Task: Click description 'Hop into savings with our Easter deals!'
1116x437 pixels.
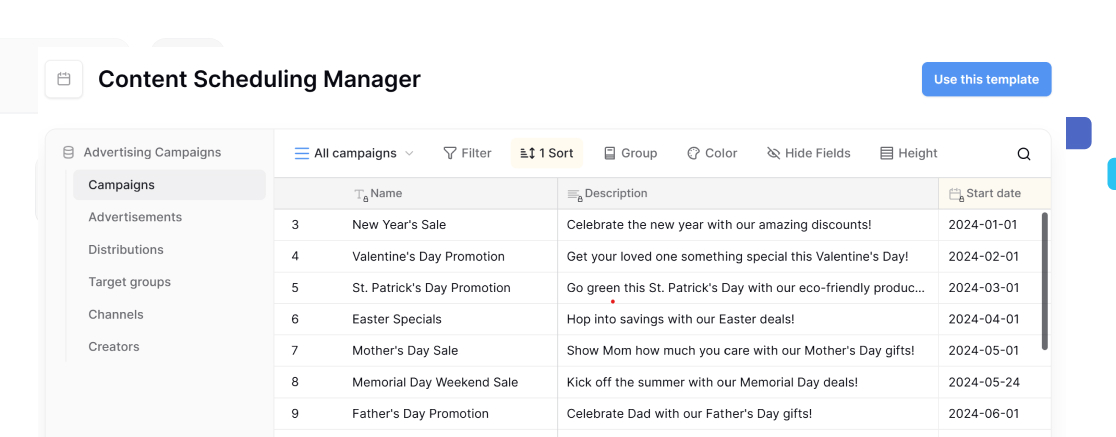Action: coord(680,320)
